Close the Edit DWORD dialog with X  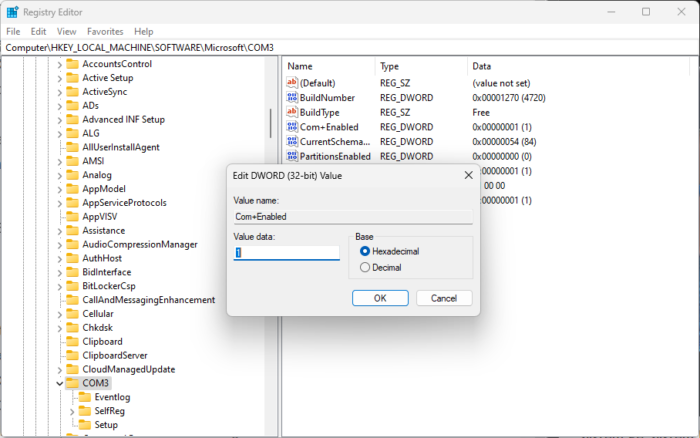click(x=468, y=175)
